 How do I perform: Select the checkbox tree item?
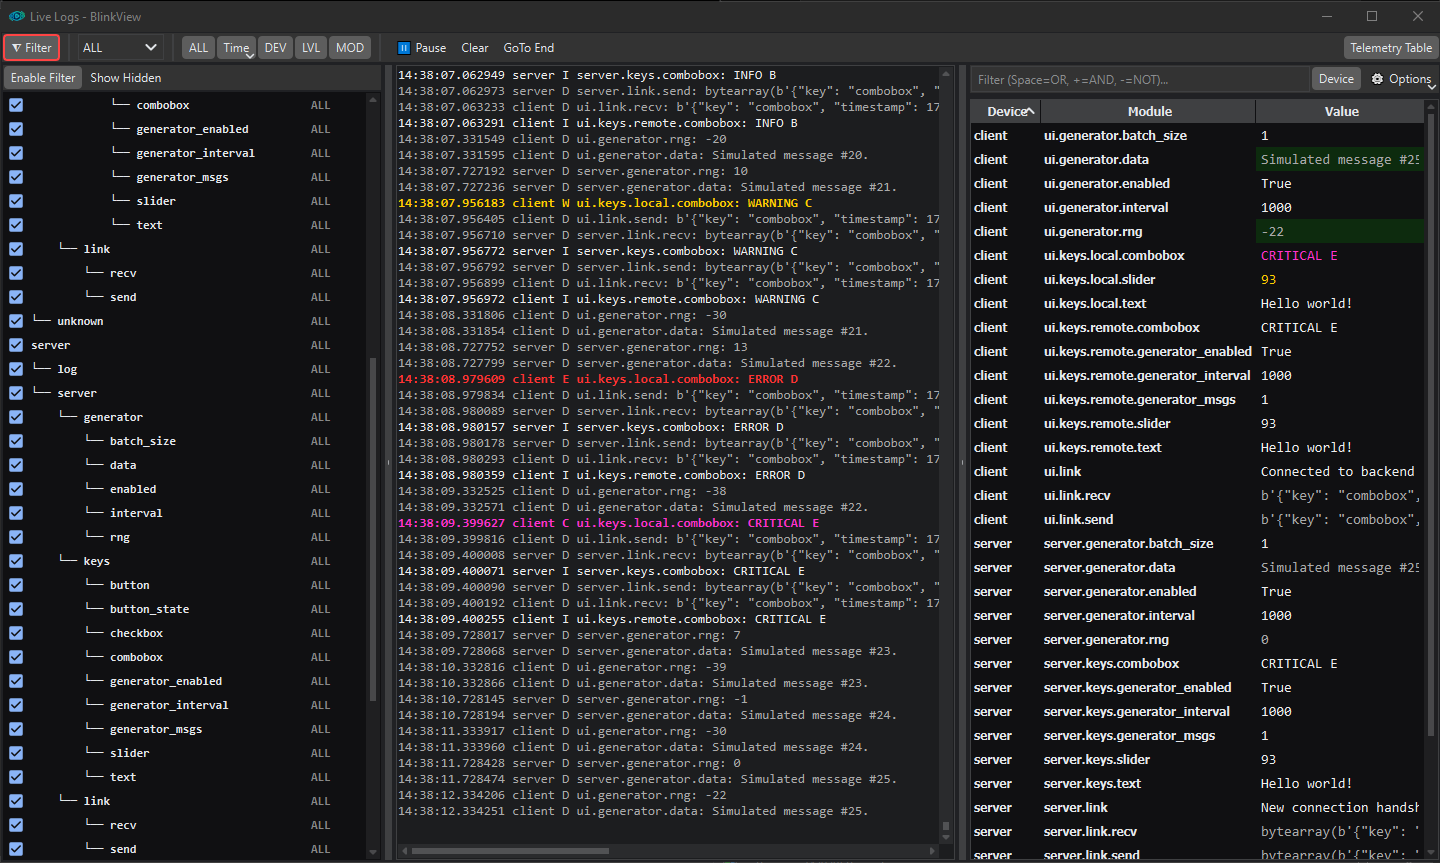137,633
